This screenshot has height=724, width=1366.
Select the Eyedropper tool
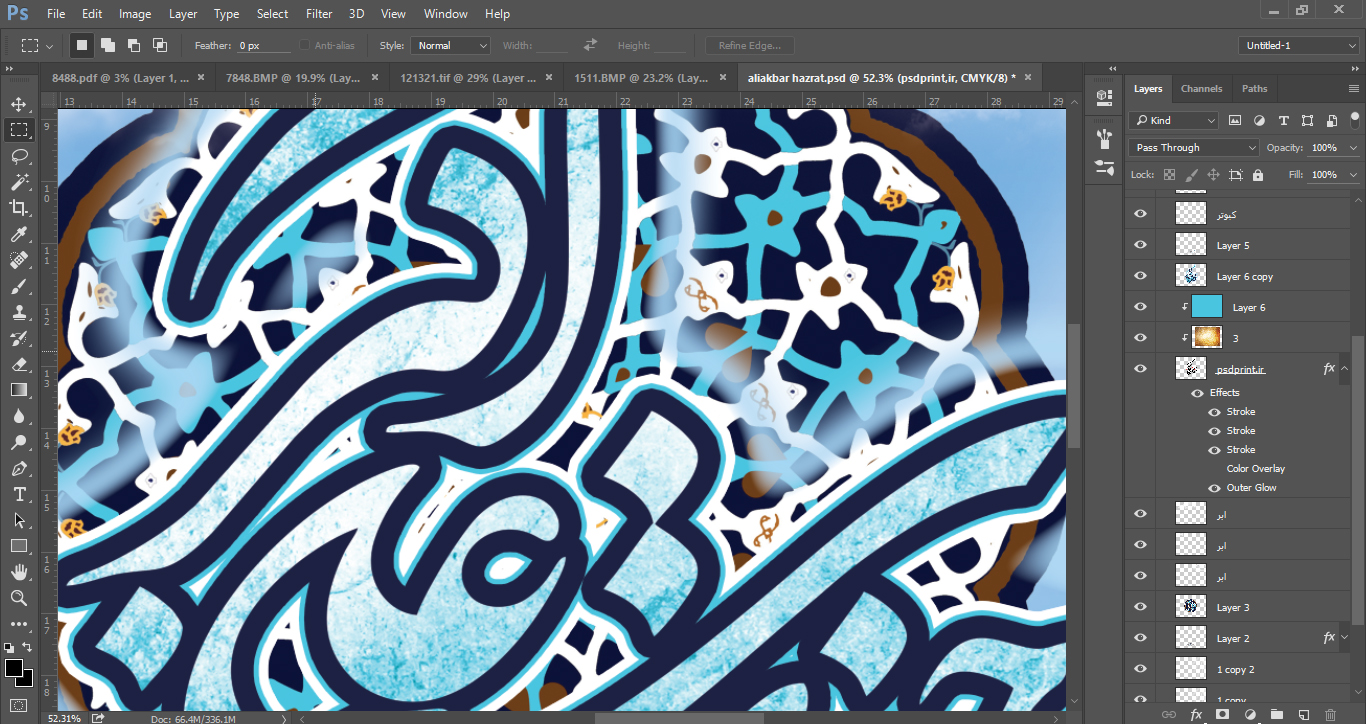pyautogui.click(x=19, y=234)
